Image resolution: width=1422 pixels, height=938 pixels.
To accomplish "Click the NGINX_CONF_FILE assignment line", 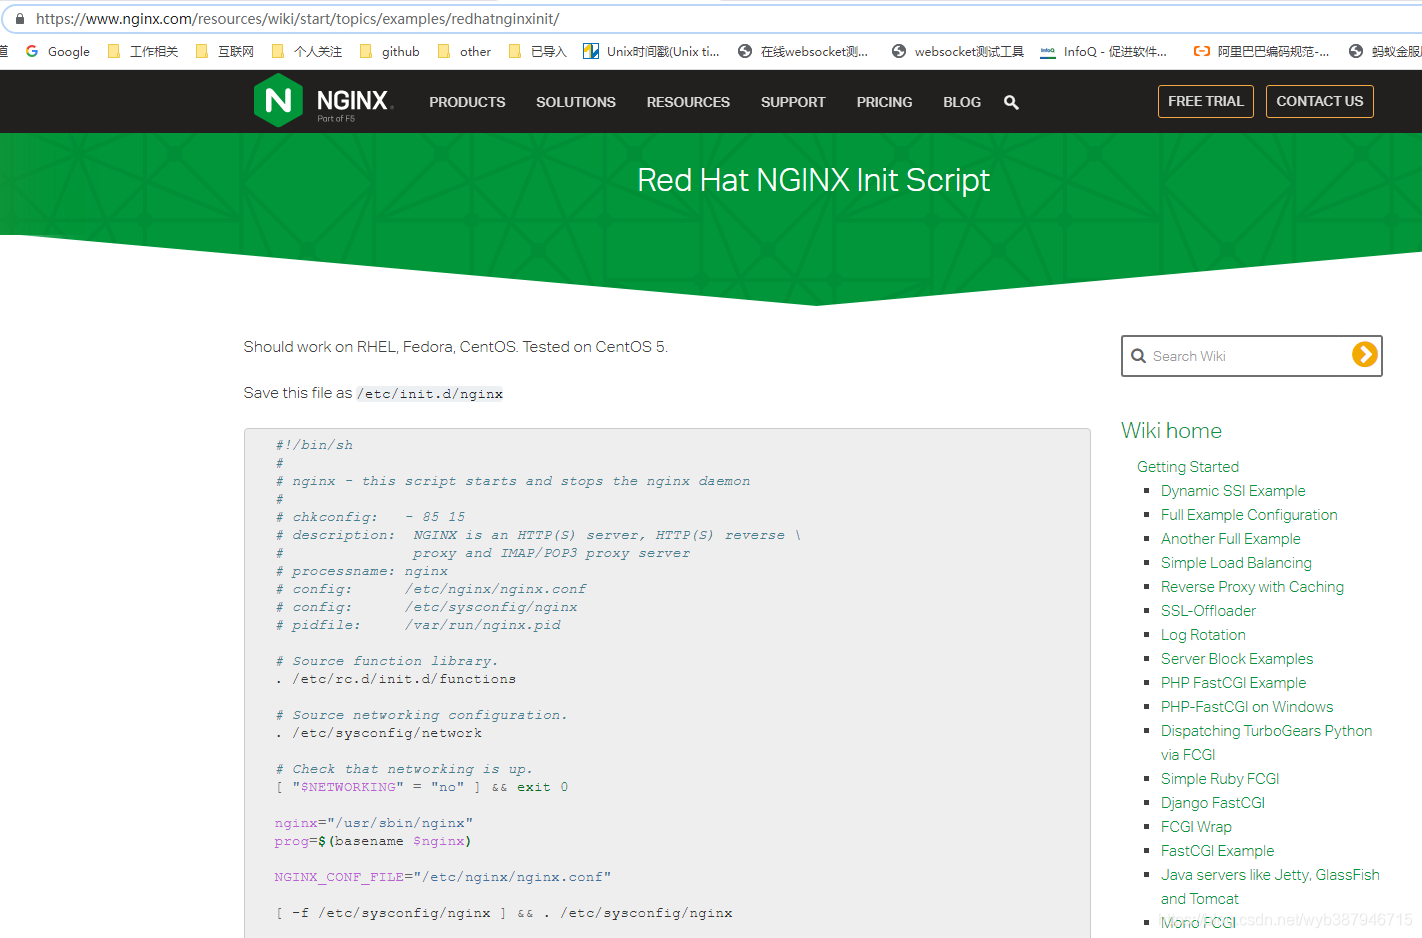I will pos(443,877).
